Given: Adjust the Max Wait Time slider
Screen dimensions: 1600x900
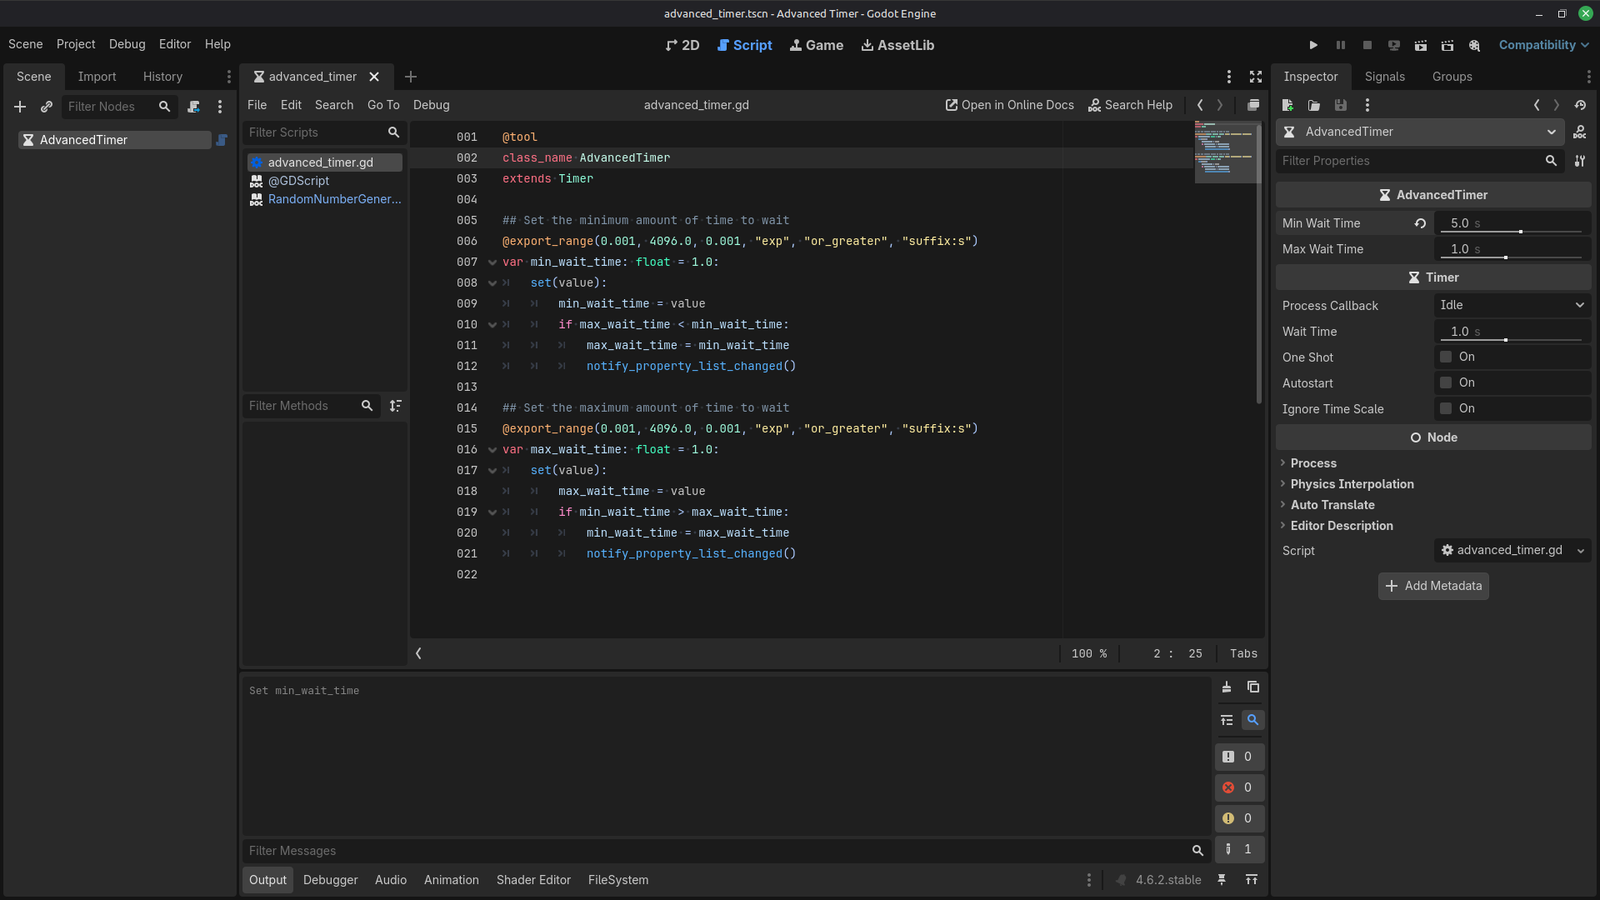Looking at the screenshot, I should tap(1512, 257).
